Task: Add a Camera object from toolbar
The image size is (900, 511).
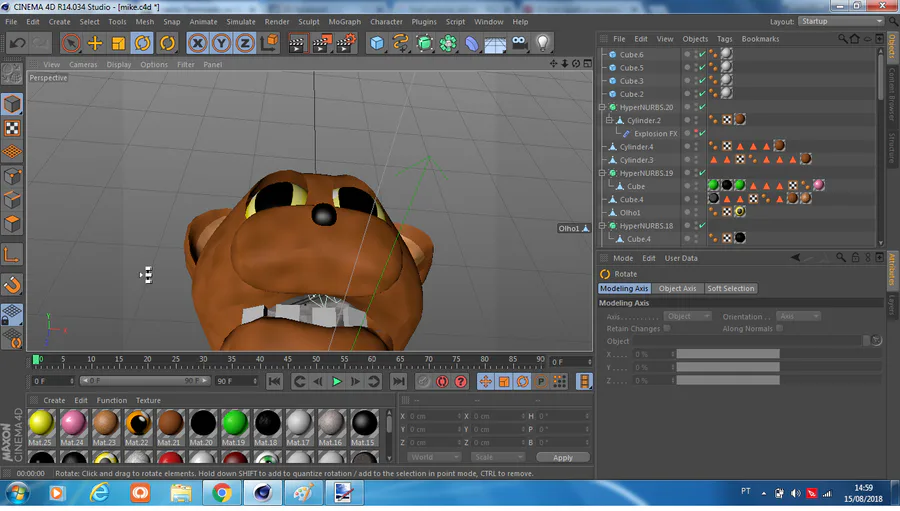Action: click(519, 43)
